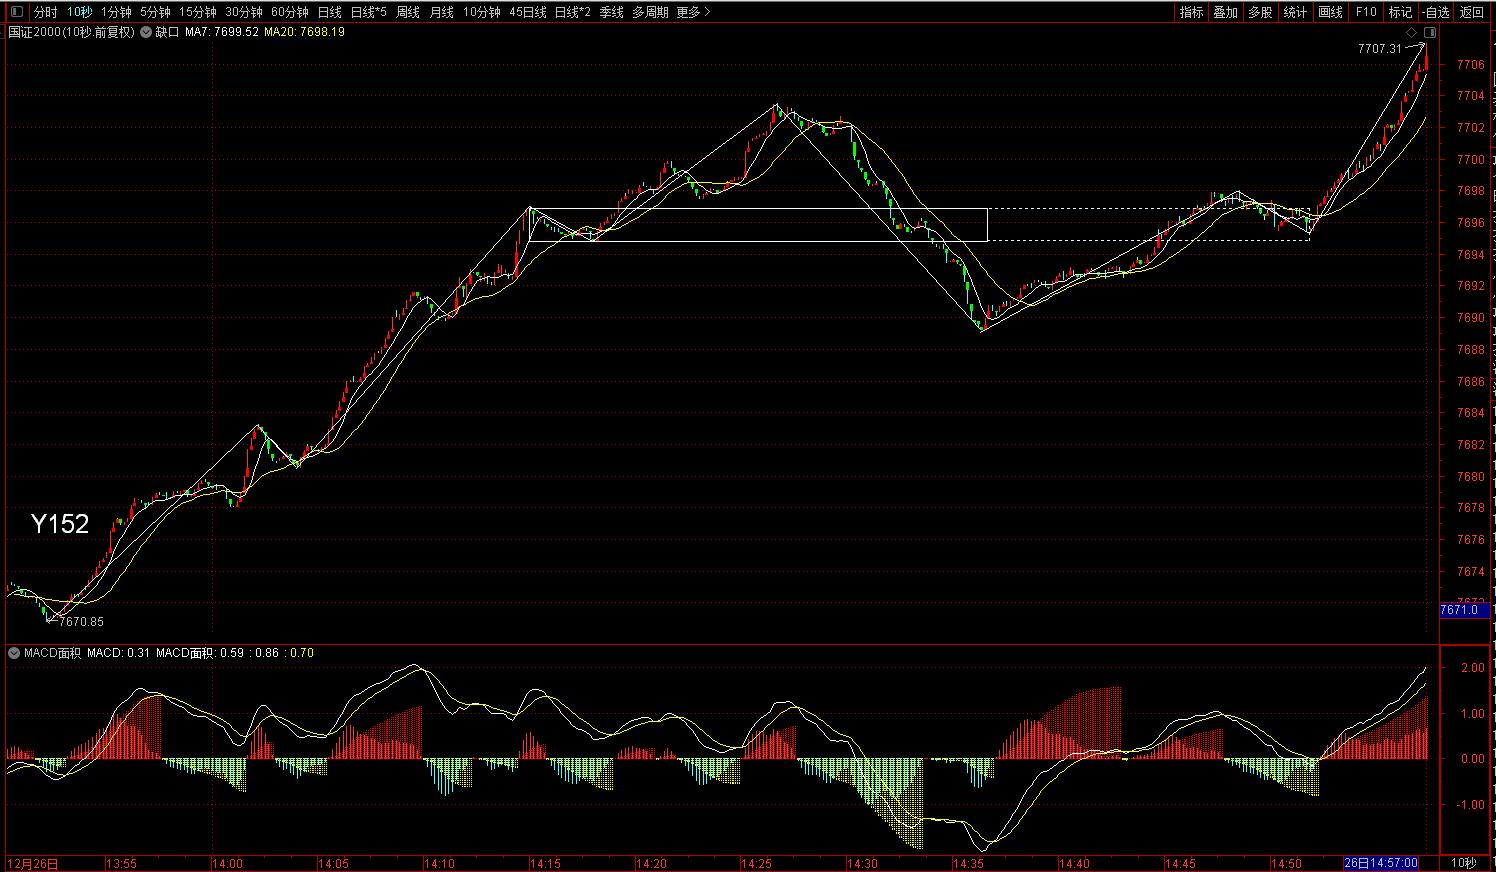Select the 日线*5 period tab
1496x872 pixels.
369,12
